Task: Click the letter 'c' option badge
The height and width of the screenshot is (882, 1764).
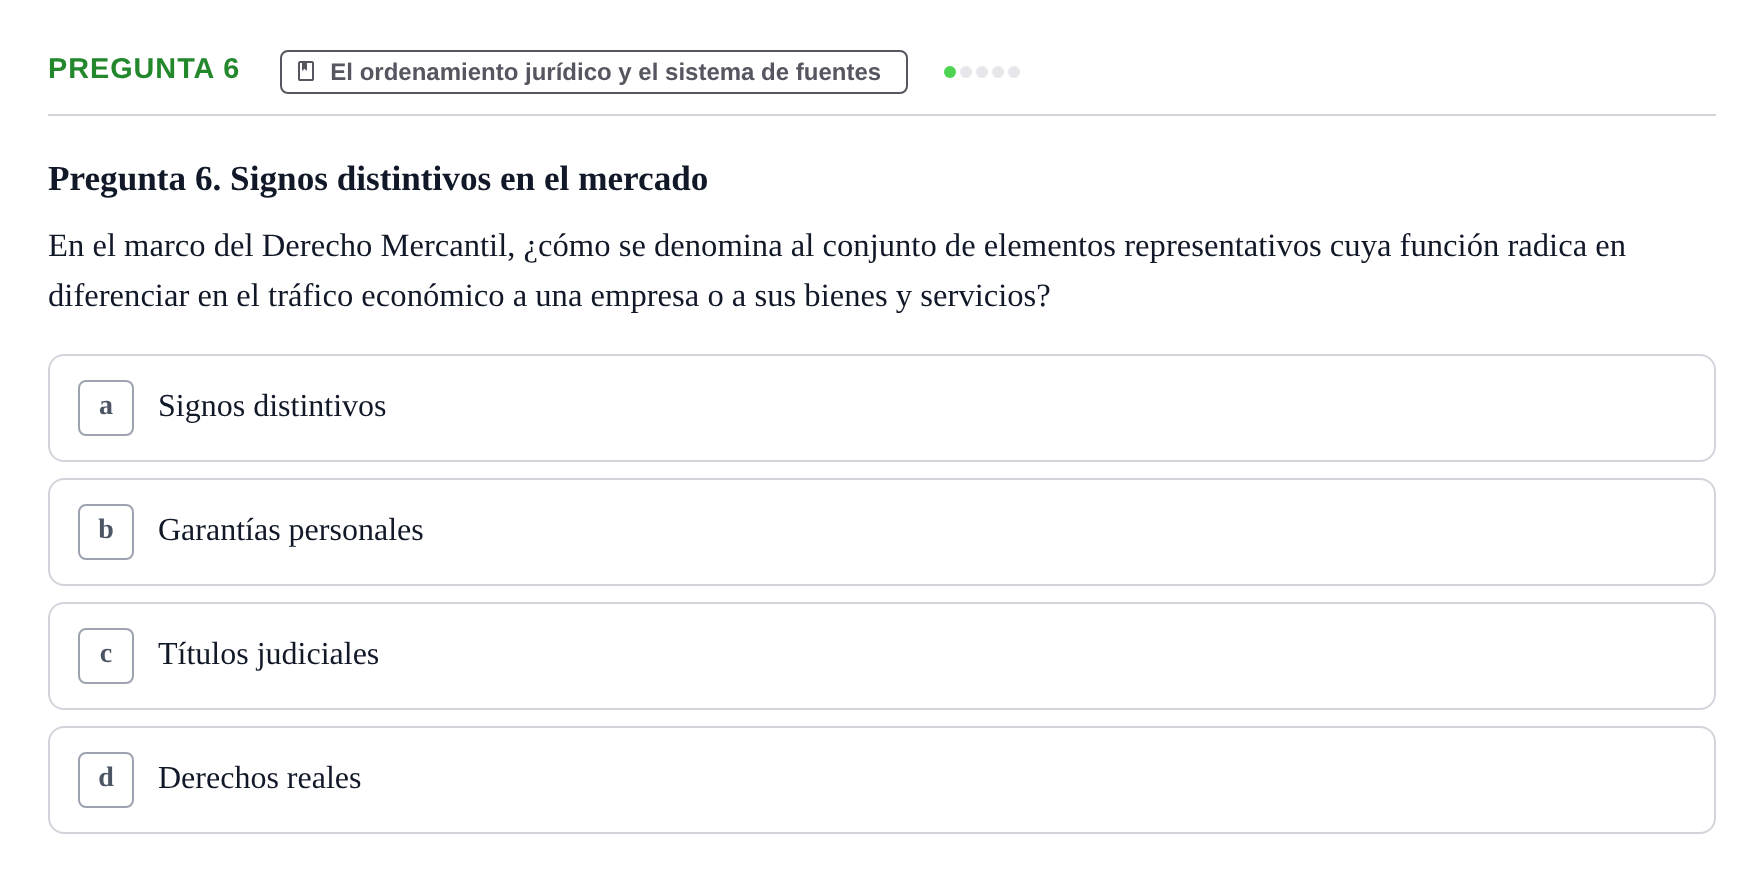Action: pyautogui.click(x=106, y=656)
